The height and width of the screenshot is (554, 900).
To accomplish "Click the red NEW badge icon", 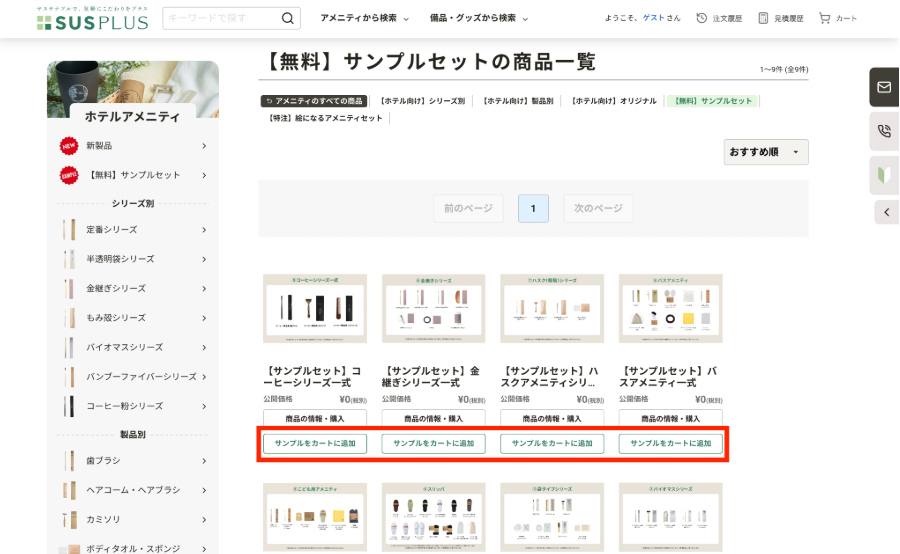I will [69, 146].
